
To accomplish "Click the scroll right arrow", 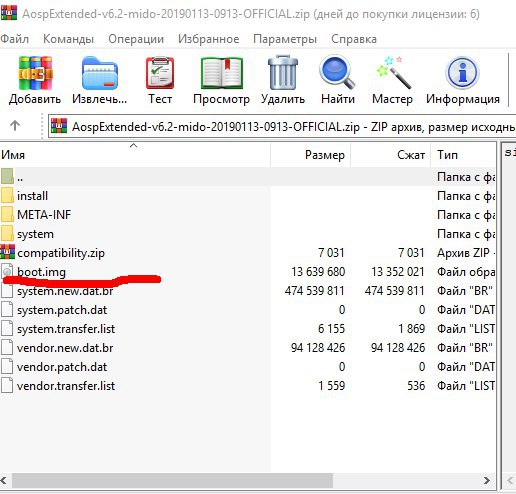I will (x=487, y=481).
